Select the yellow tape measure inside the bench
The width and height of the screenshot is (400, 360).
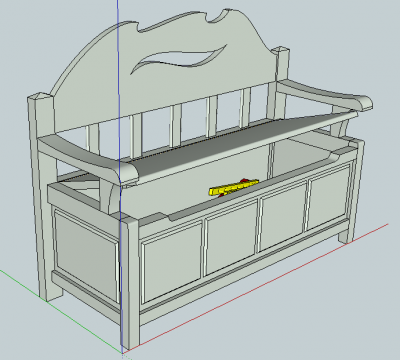[234, 188]
